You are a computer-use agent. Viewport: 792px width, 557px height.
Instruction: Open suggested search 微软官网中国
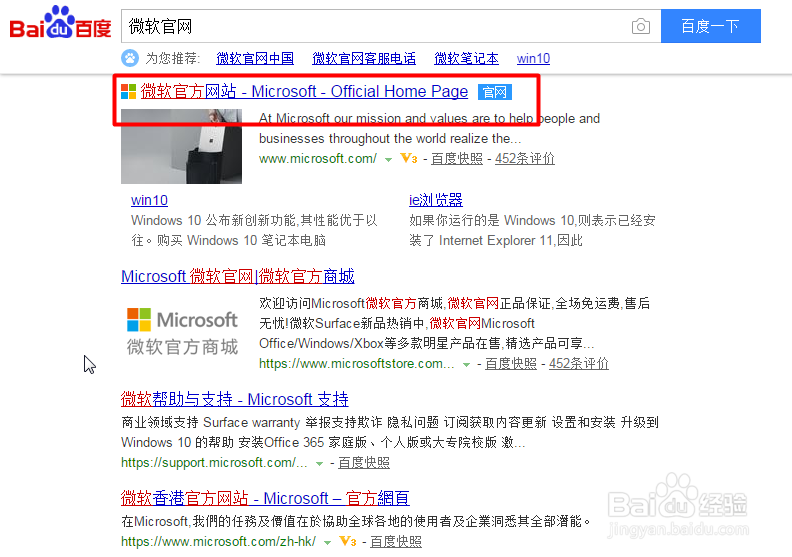point(255,59)
